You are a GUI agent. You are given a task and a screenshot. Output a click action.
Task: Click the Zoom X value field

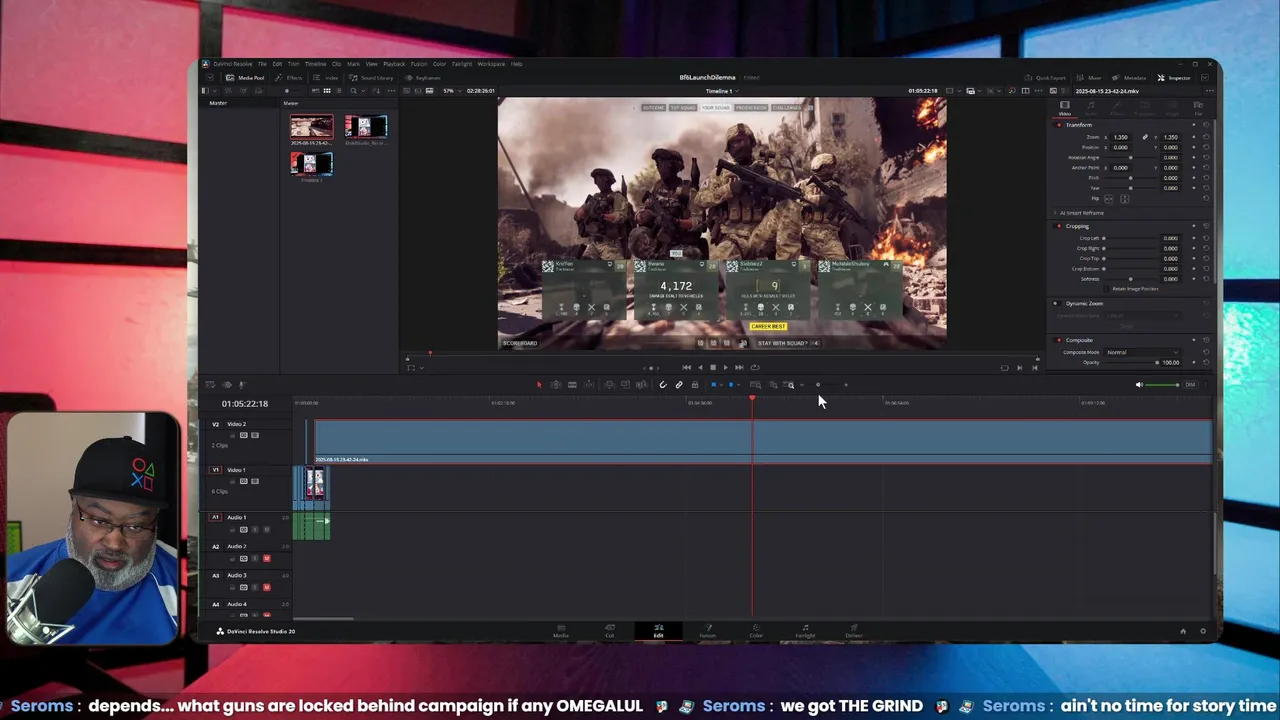tap(1120, 137)
